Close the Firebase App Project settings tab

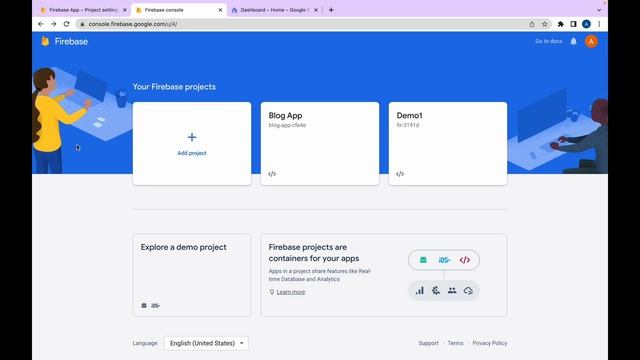point(125,10)
